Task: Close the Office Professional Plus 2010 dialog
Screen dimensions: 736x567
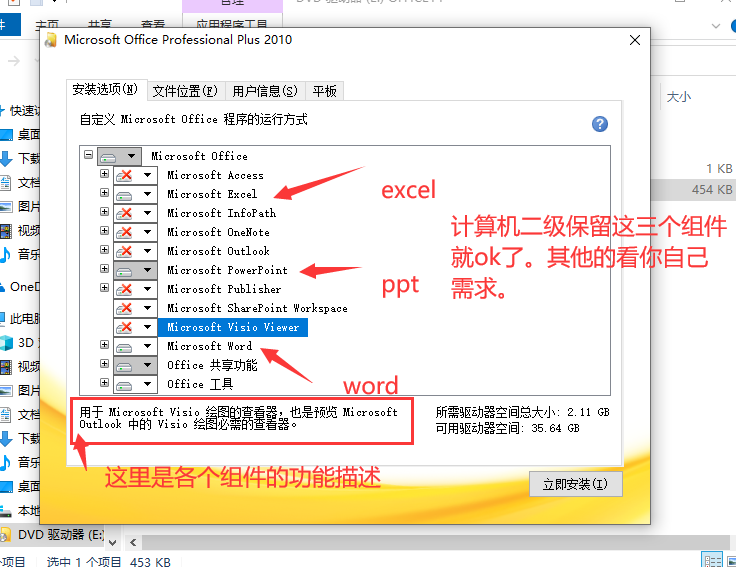Action: [x=635, y=40]
